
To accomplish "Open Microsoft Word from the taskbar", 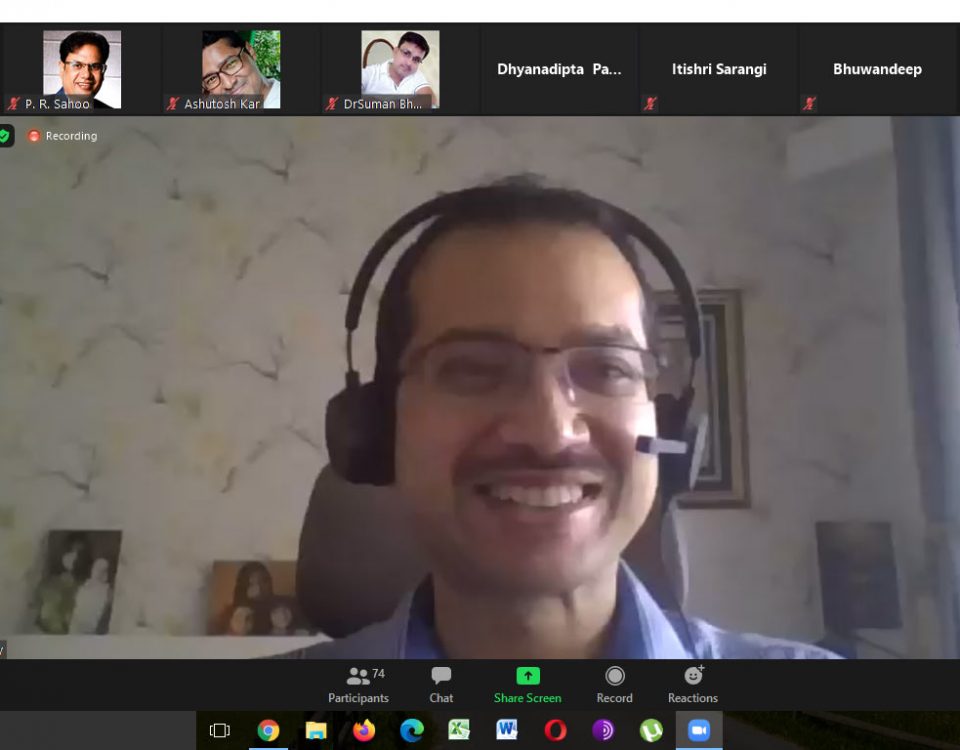I will pos(507,731).
